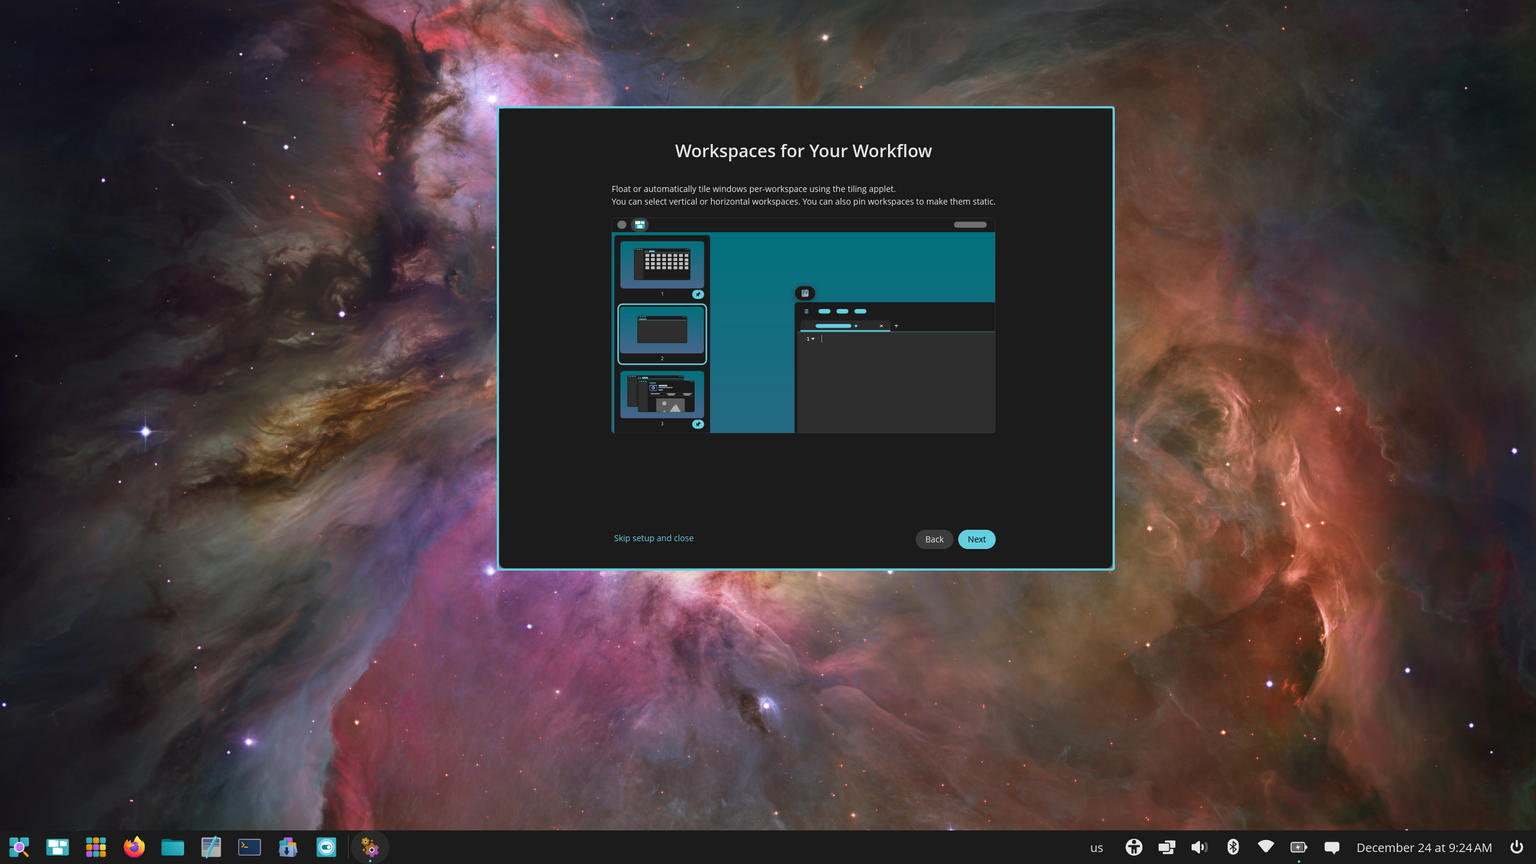Image resolution: width=1536 pixels, height=864 pixels.
Task: Click the Next button
Action: (x=976, y=539)
